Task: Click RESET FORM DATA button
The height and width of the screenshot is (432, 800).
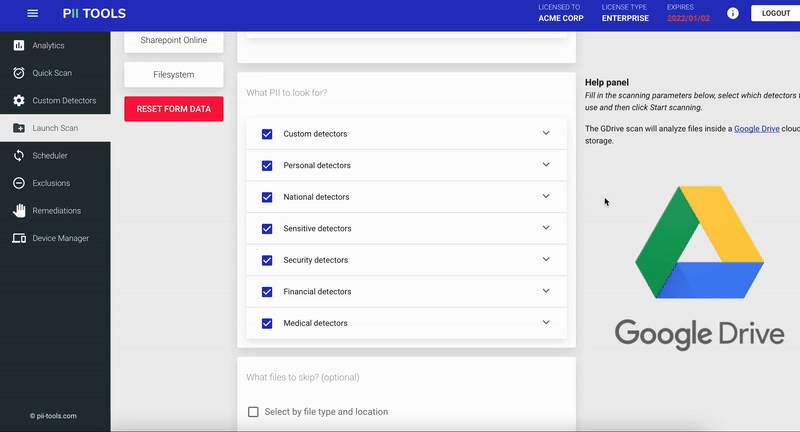Action: 173,109
